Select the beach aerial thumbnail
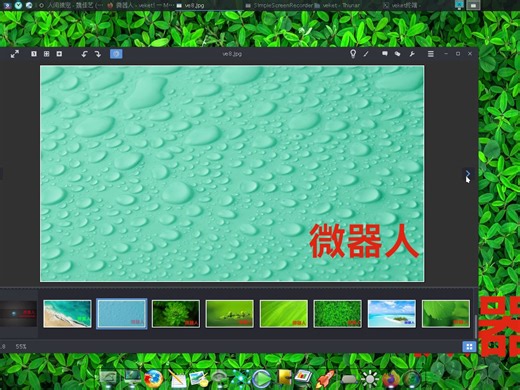 pos(67,314)
